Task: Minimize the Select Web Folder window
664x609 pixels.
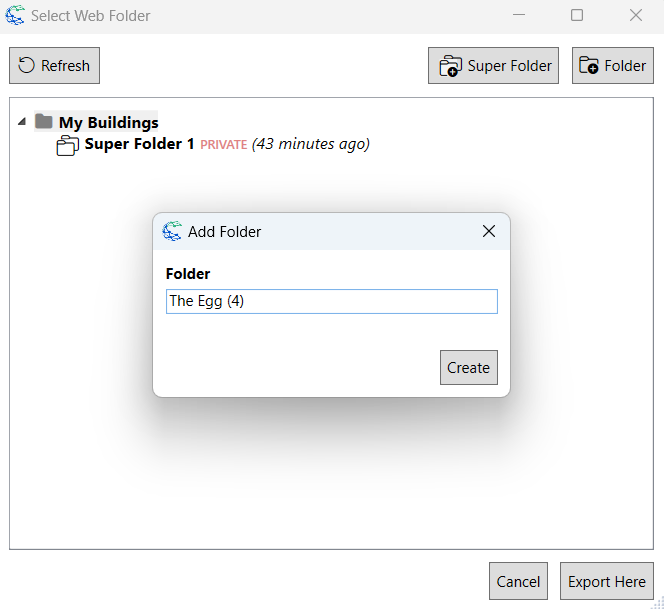Action: (519, 15)
